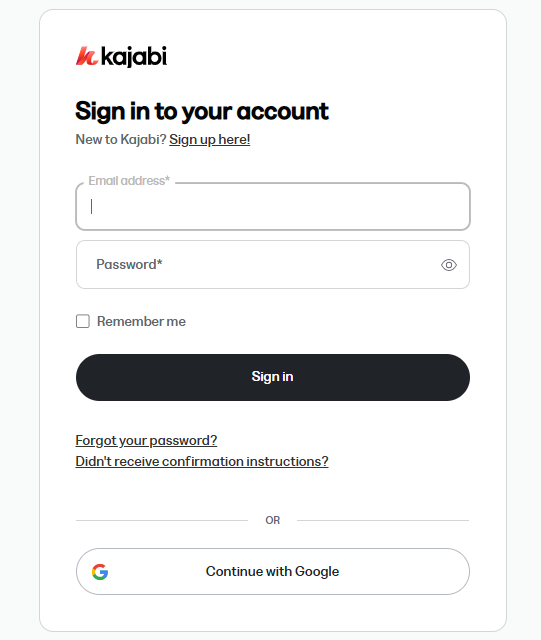Open the Forgot your password? link
Image resolution: width=541 pixels, height=640 pixels.
tap(146, 440)
